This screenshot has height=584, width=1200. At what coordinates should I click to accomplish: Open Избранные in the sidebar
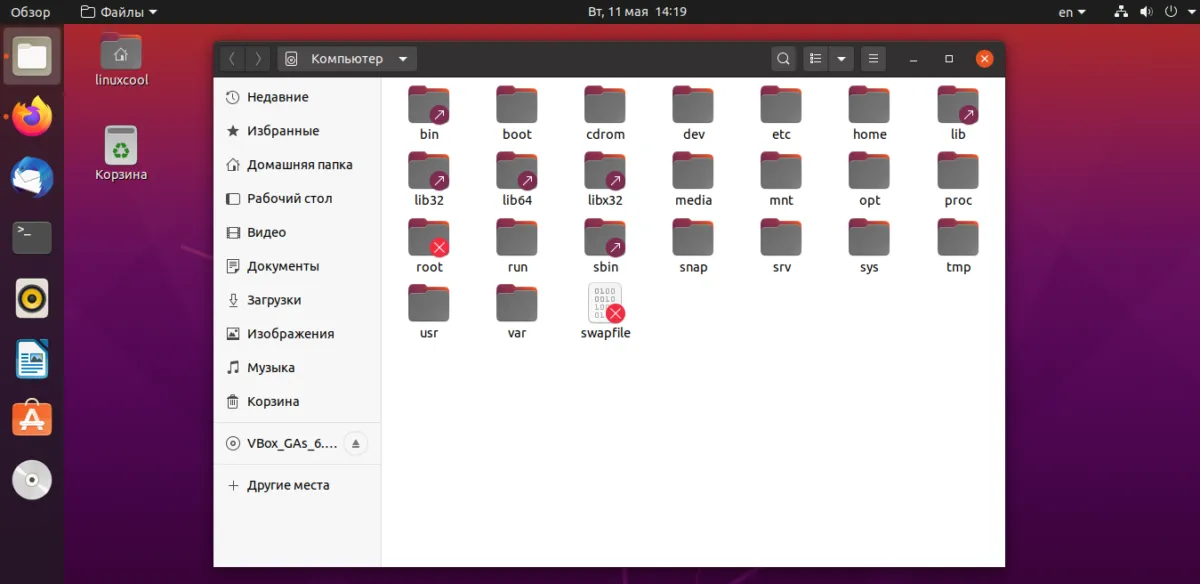297,131
